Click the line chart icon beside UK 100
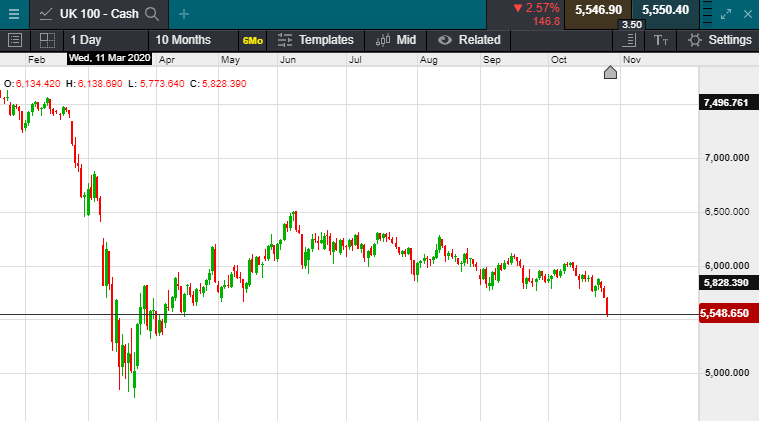 [46, 14]
